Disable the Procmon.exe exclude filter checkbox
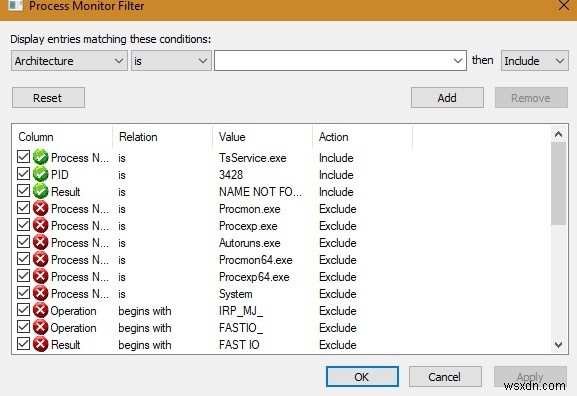 [24, 208]
